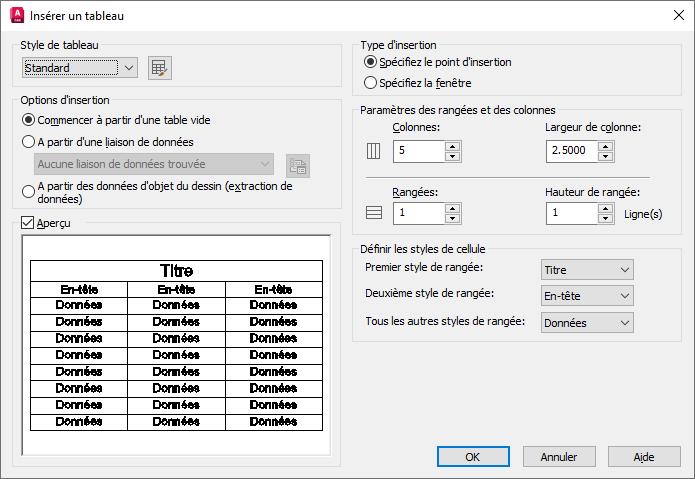Increase the Rangées count with up arrow
The image size is (695, 479).
pyautogui.click(x=452, y=208)
